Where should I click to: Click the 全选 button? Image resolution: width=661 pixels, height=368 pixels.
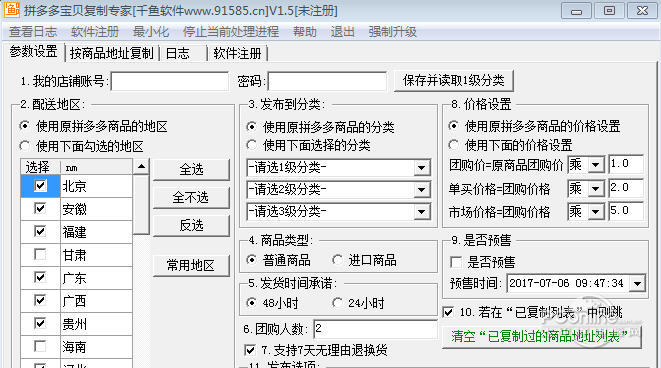point(191,169)
